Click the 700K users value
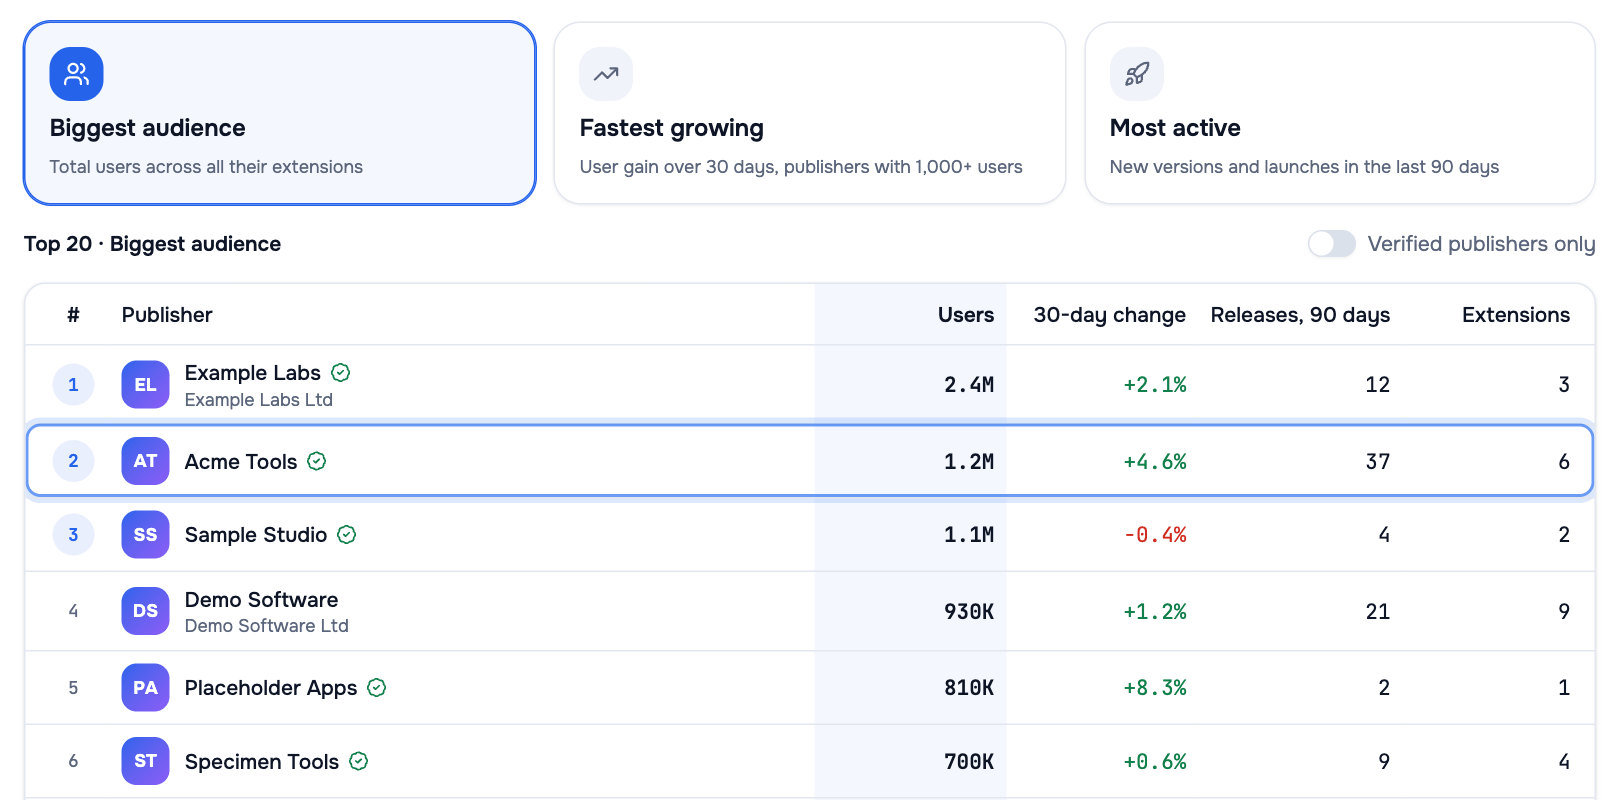This screenshot has height=800, width=1620. [x=969, y=761]
